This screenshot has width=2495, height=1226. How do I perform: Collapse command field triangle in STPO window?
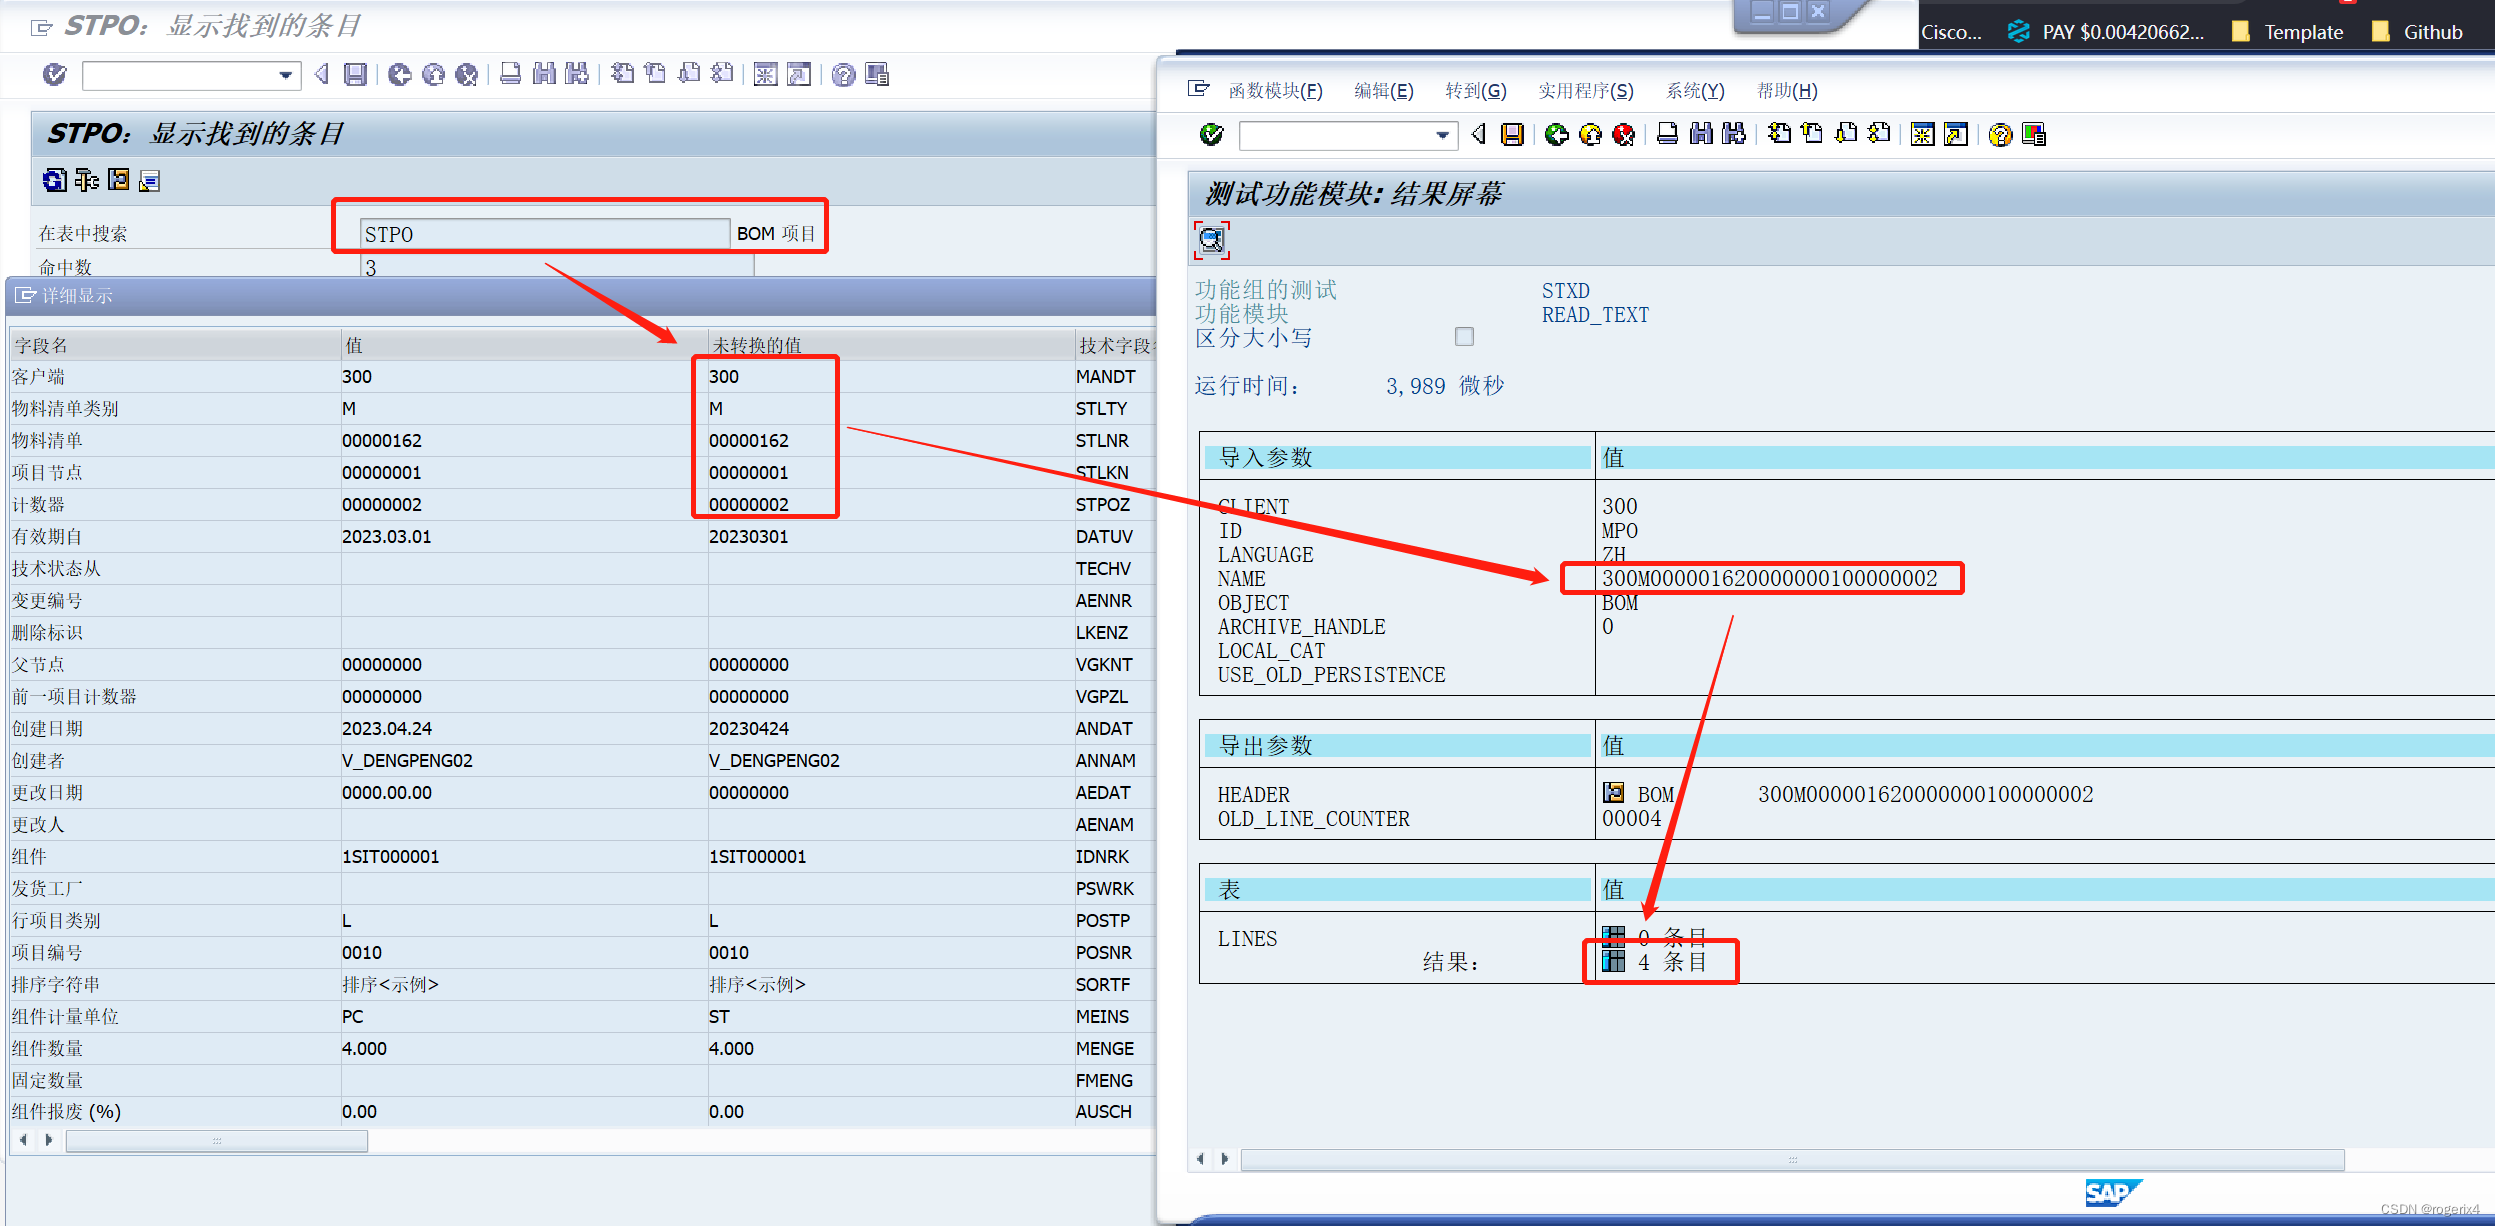[322, 74]
